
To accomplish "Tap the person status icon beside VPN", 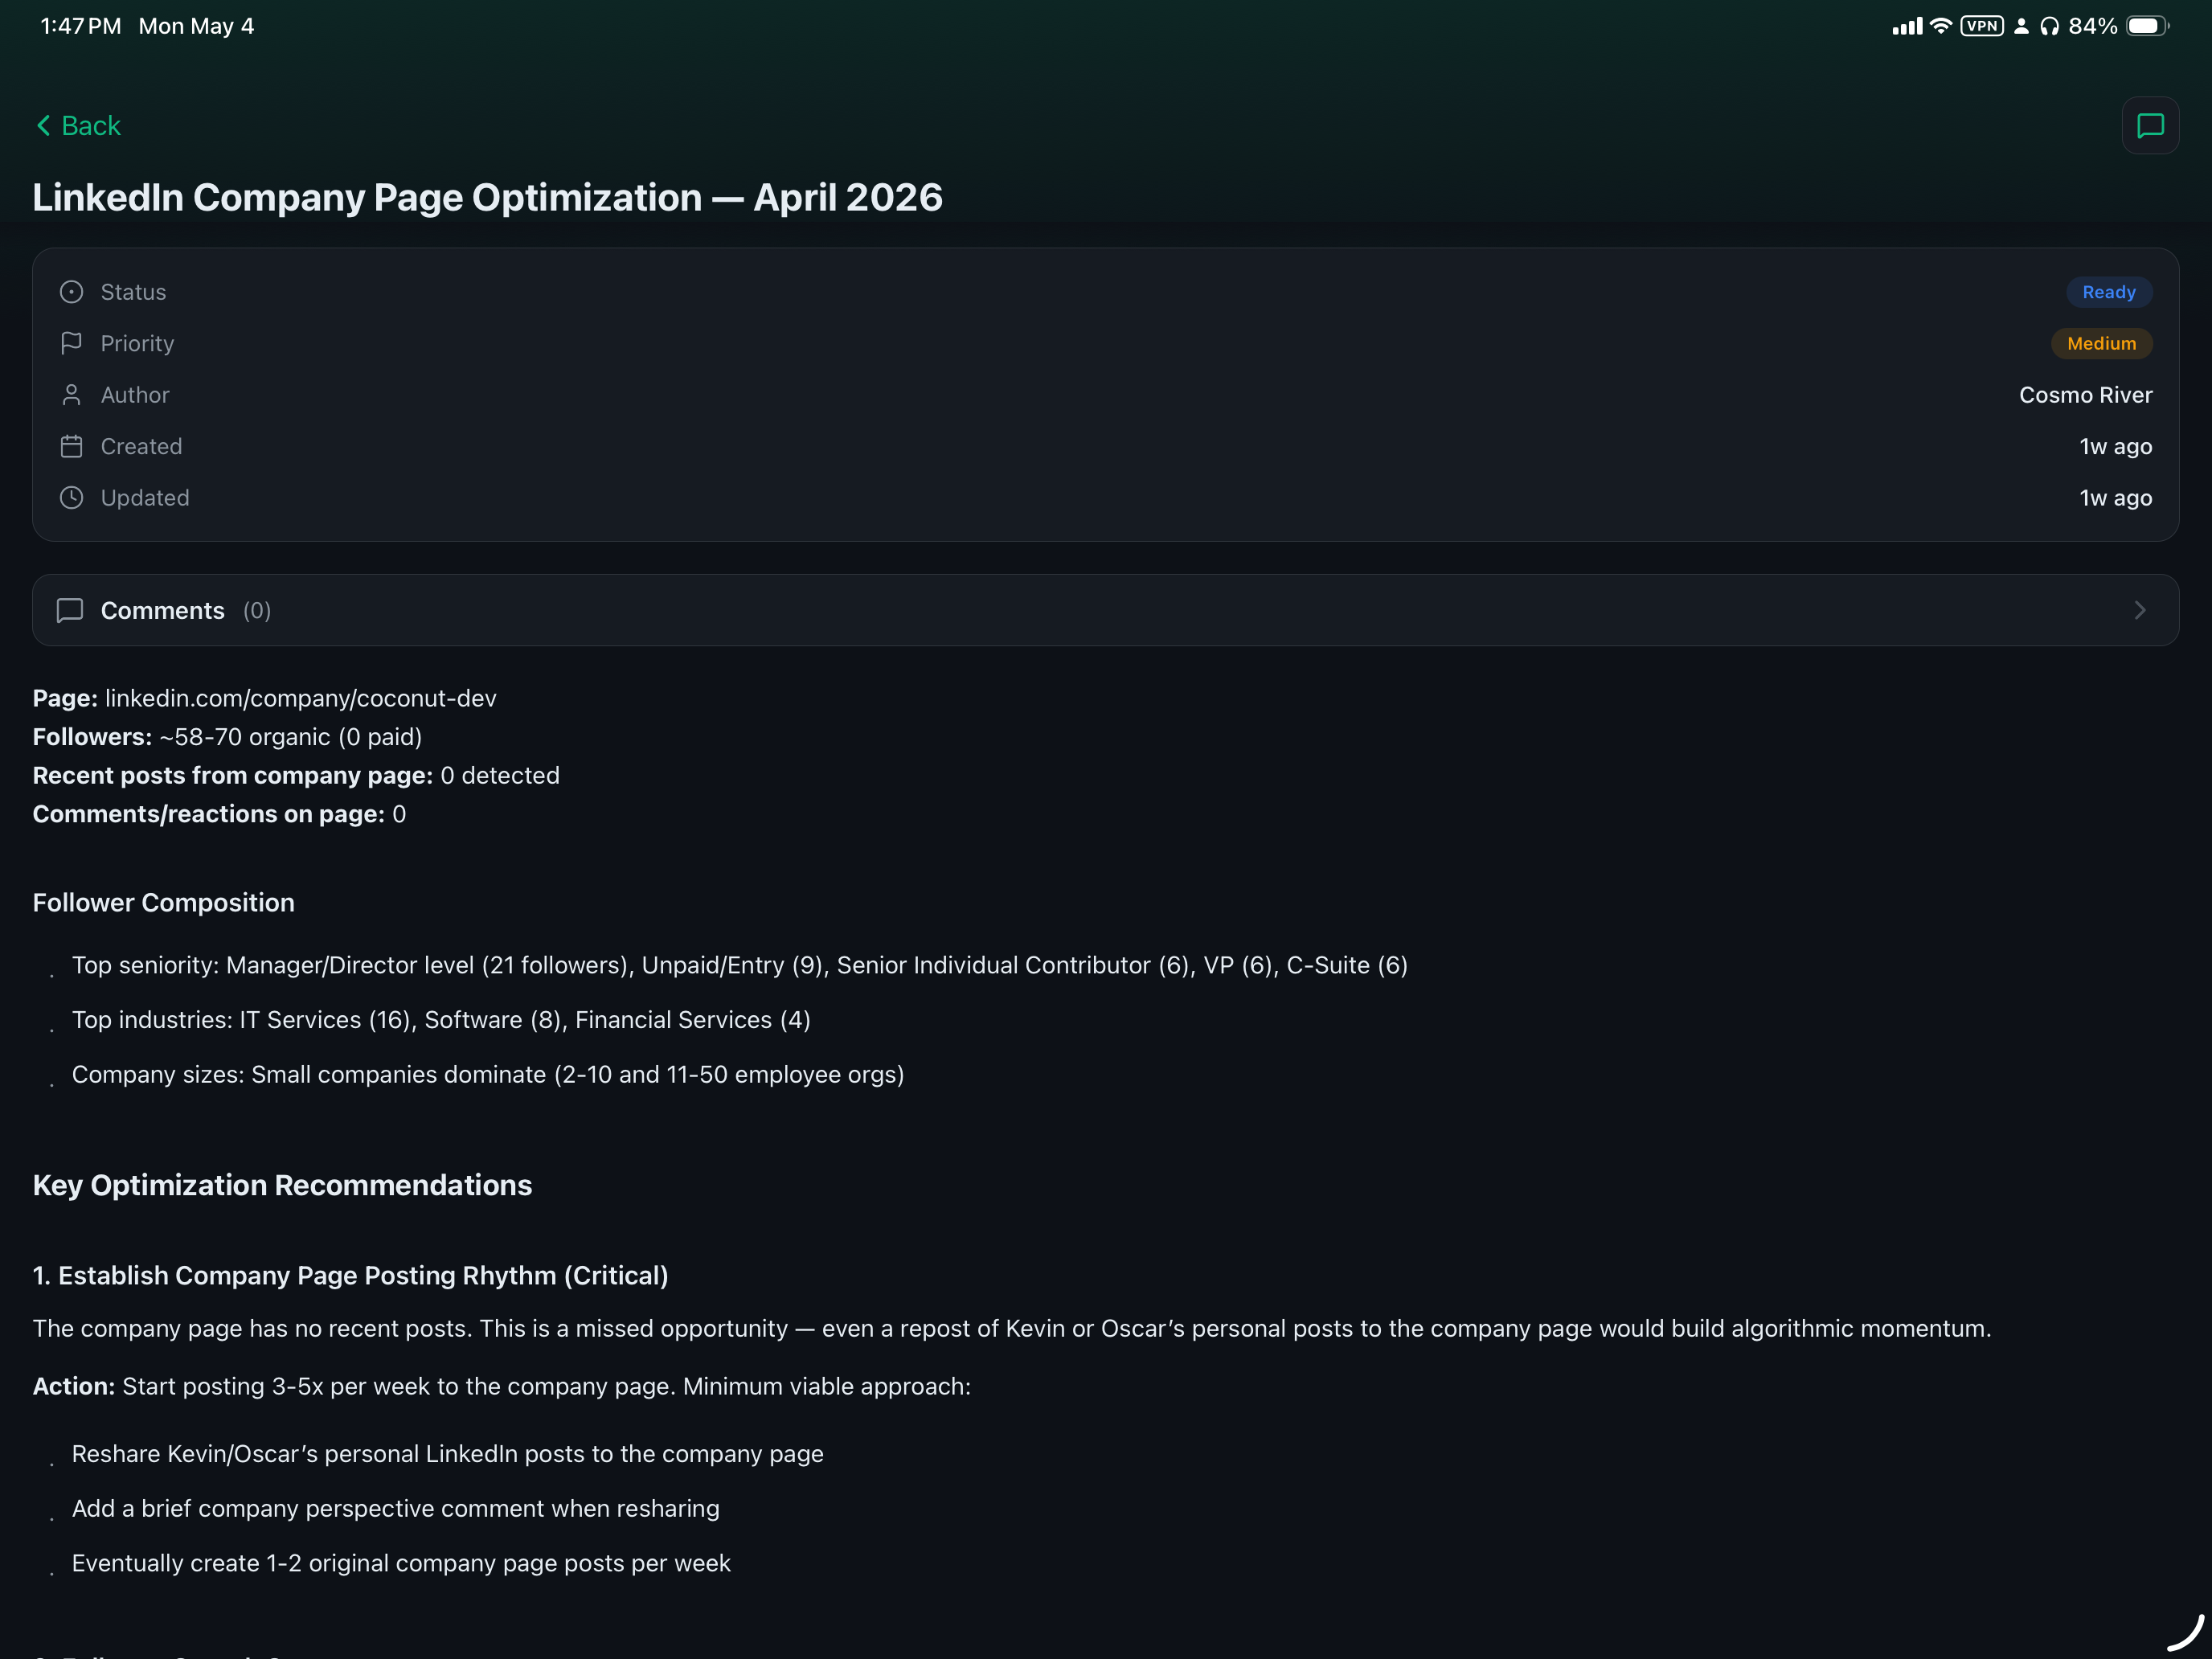I will click(2021, 26).
